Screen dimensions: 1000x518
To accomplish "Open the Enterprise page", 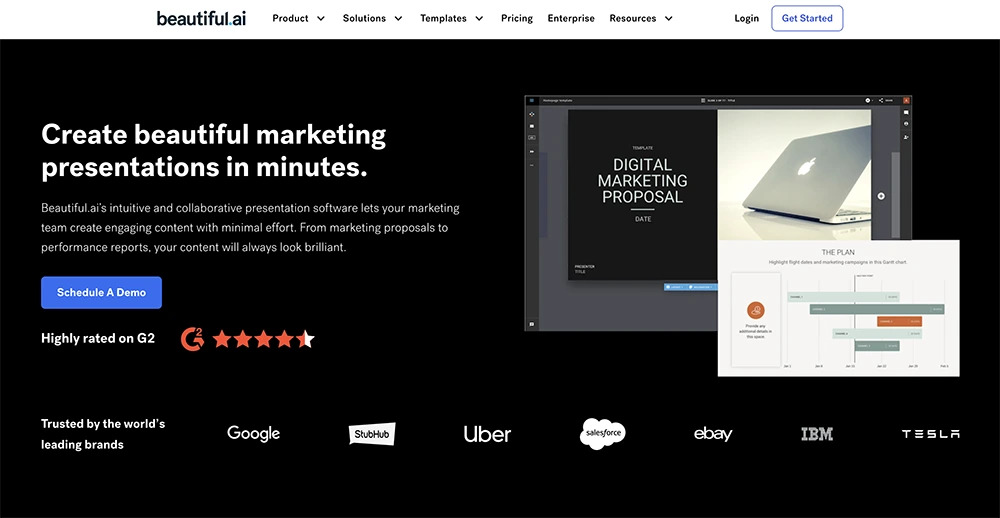I will [x=571, y=18].
